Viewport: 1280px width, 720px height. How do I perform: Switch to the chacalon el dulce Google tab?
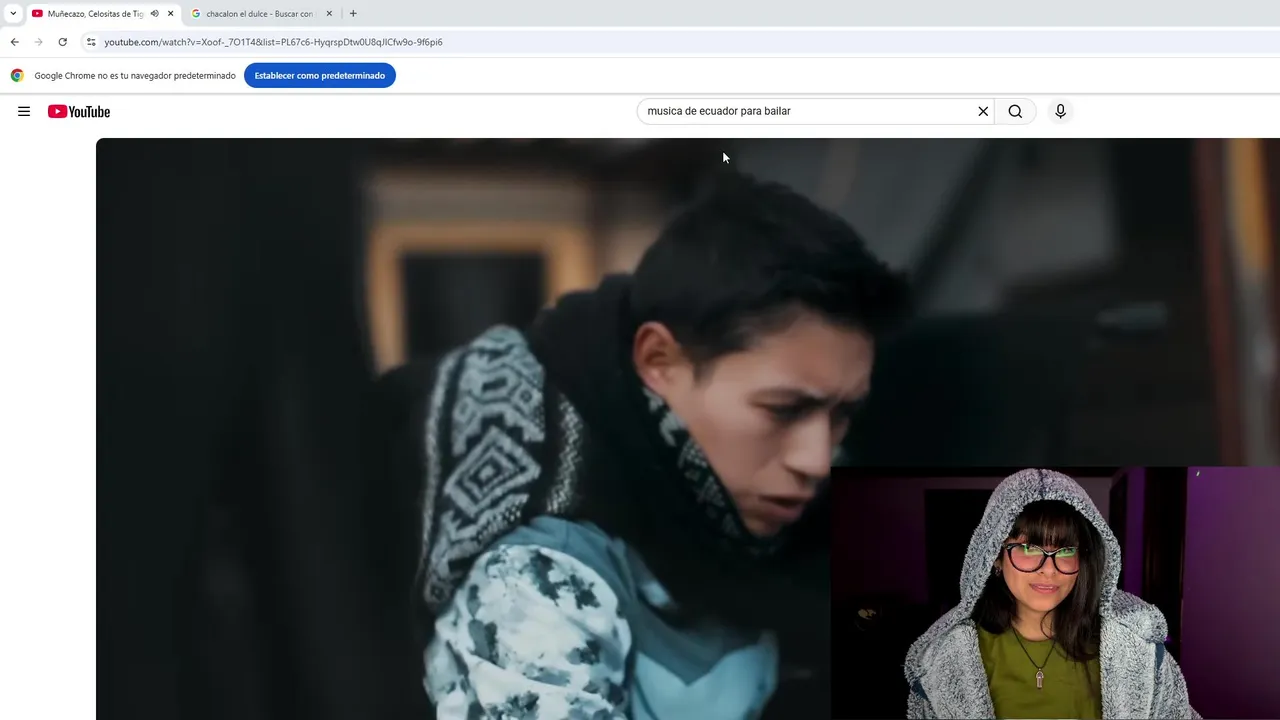pyautogui.click(x=258, y=13)
